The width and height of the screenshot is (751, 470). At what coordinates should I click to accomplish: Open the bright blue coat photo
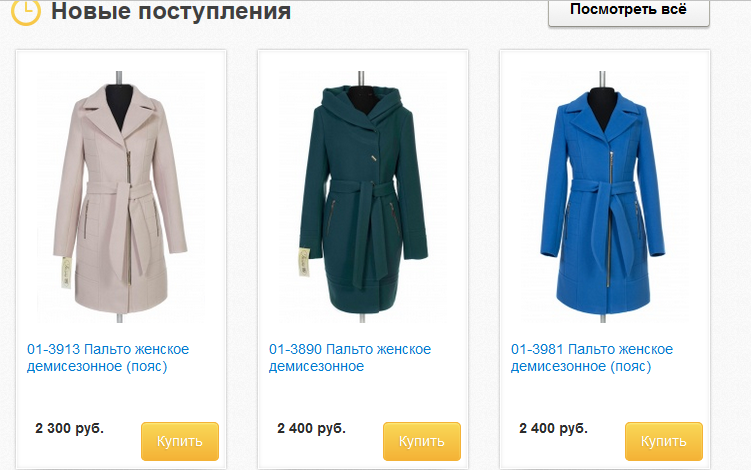coord(603,196)
